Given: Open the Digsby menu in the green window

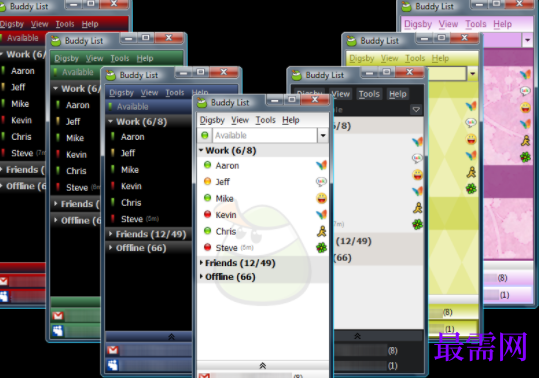Looking at the screenshot, I should pos(67,58).
